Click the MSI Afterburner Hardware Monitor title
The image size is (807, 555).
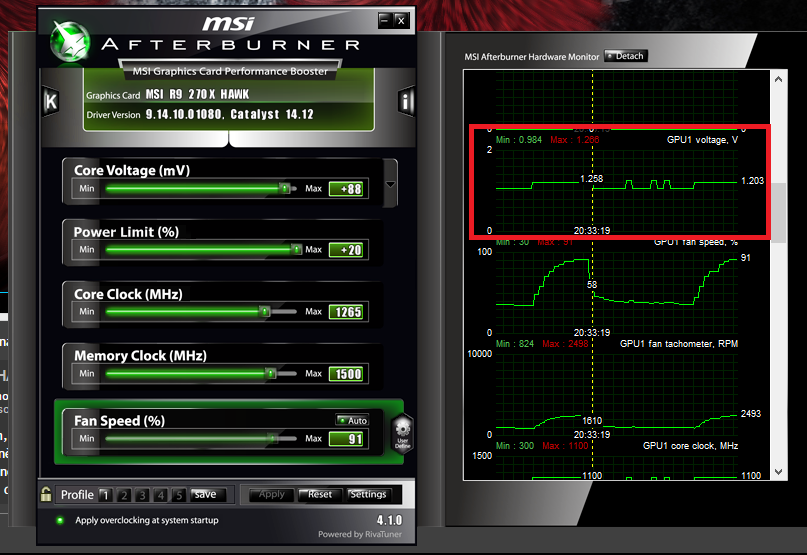coord(532,57)
